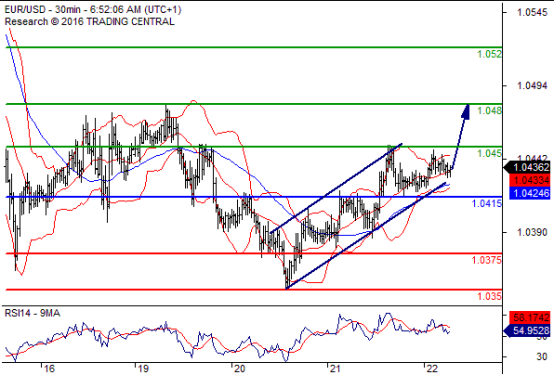Click the RSI14 - 9MA indicator label
This screenshot has height=376, width=554.
coord(32,313)
